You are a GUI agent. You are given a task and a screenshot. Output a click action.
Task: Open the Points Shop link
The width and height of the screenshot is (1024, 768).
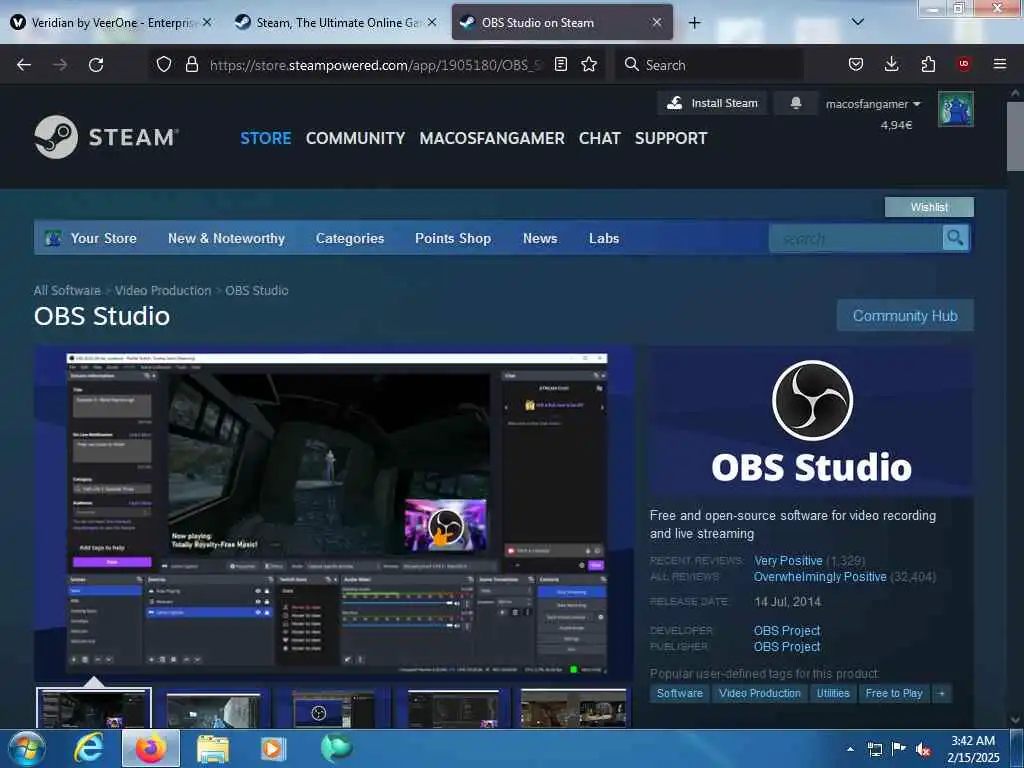[x=453, y=238]
